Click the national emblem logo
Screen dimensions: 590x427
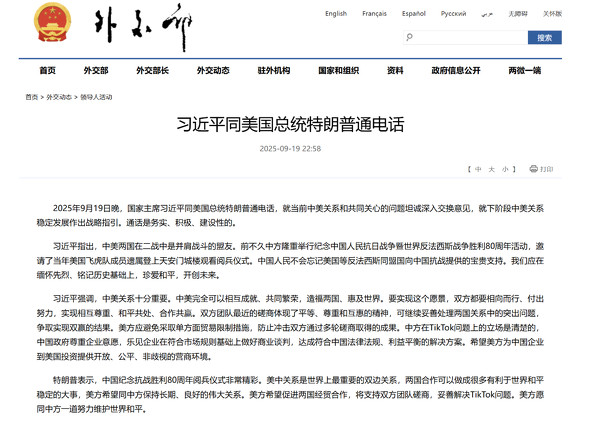(x=52, y=23)
